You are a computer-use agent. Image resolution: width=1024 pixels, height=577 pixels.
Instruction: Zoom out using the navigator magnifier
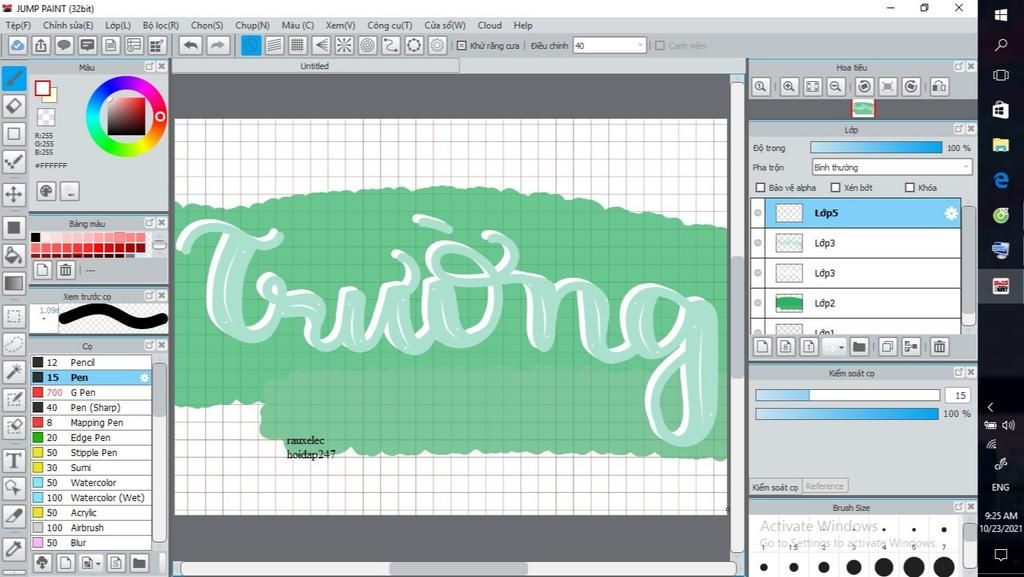(835, 87)
